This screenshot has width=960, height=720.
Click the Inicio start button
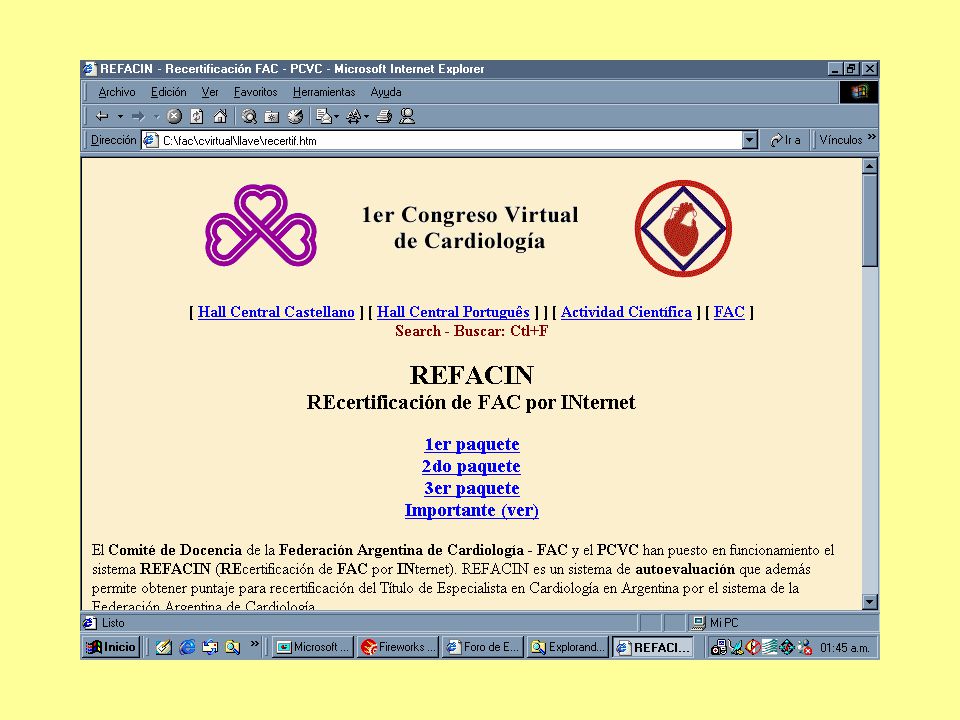click(x=111, y=647)
